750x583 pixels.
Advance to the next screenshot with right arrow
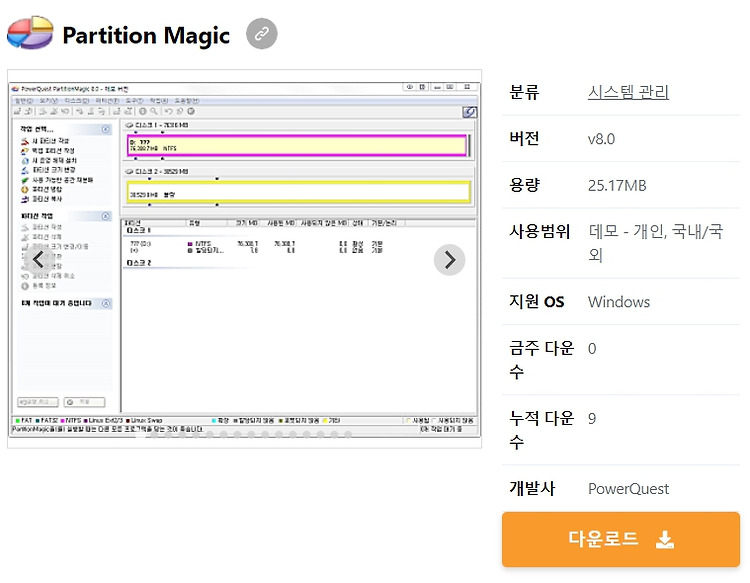point(449,260)
